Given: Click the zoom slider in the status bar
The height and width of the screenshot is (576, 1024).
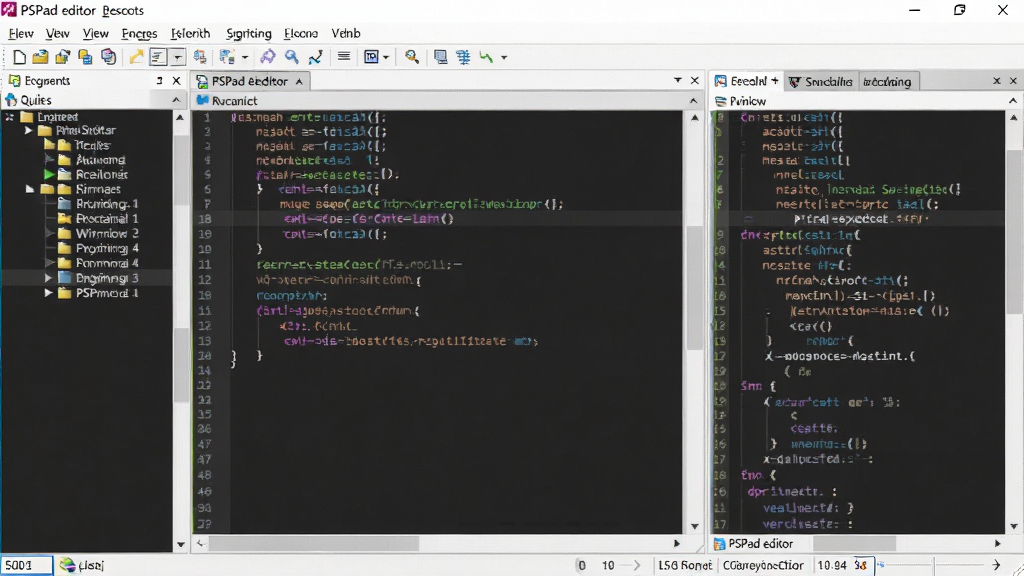Looking at the screenshot, I should 935,565.
